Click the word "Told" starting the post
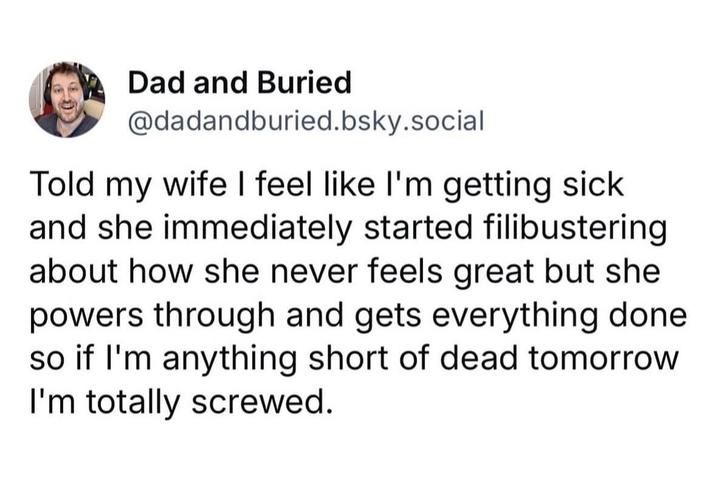 62,186
